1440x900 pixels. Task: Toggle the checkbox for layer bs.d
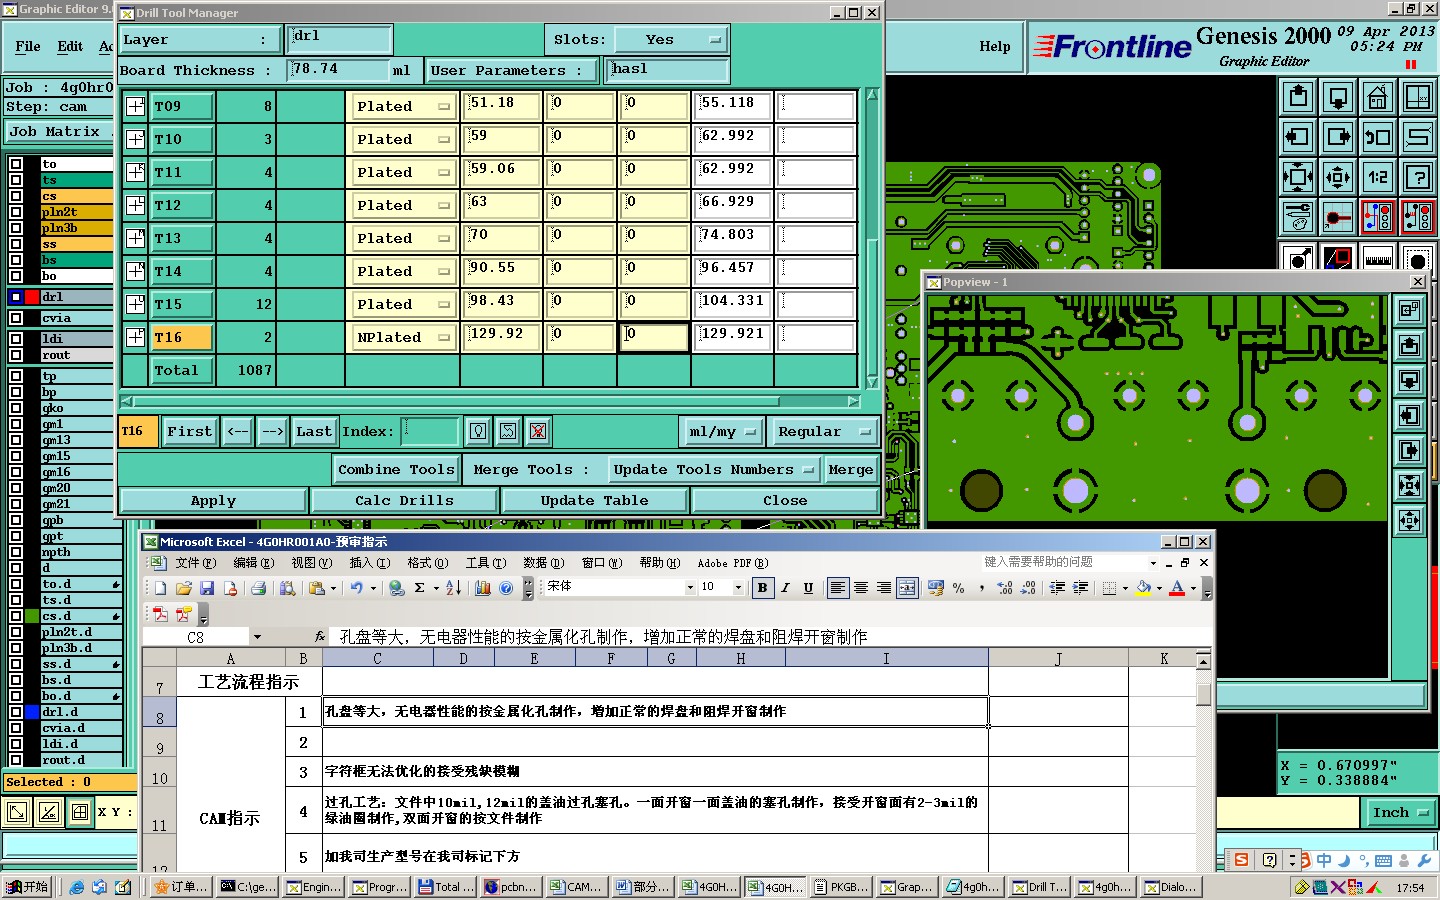tap(16, 680)
